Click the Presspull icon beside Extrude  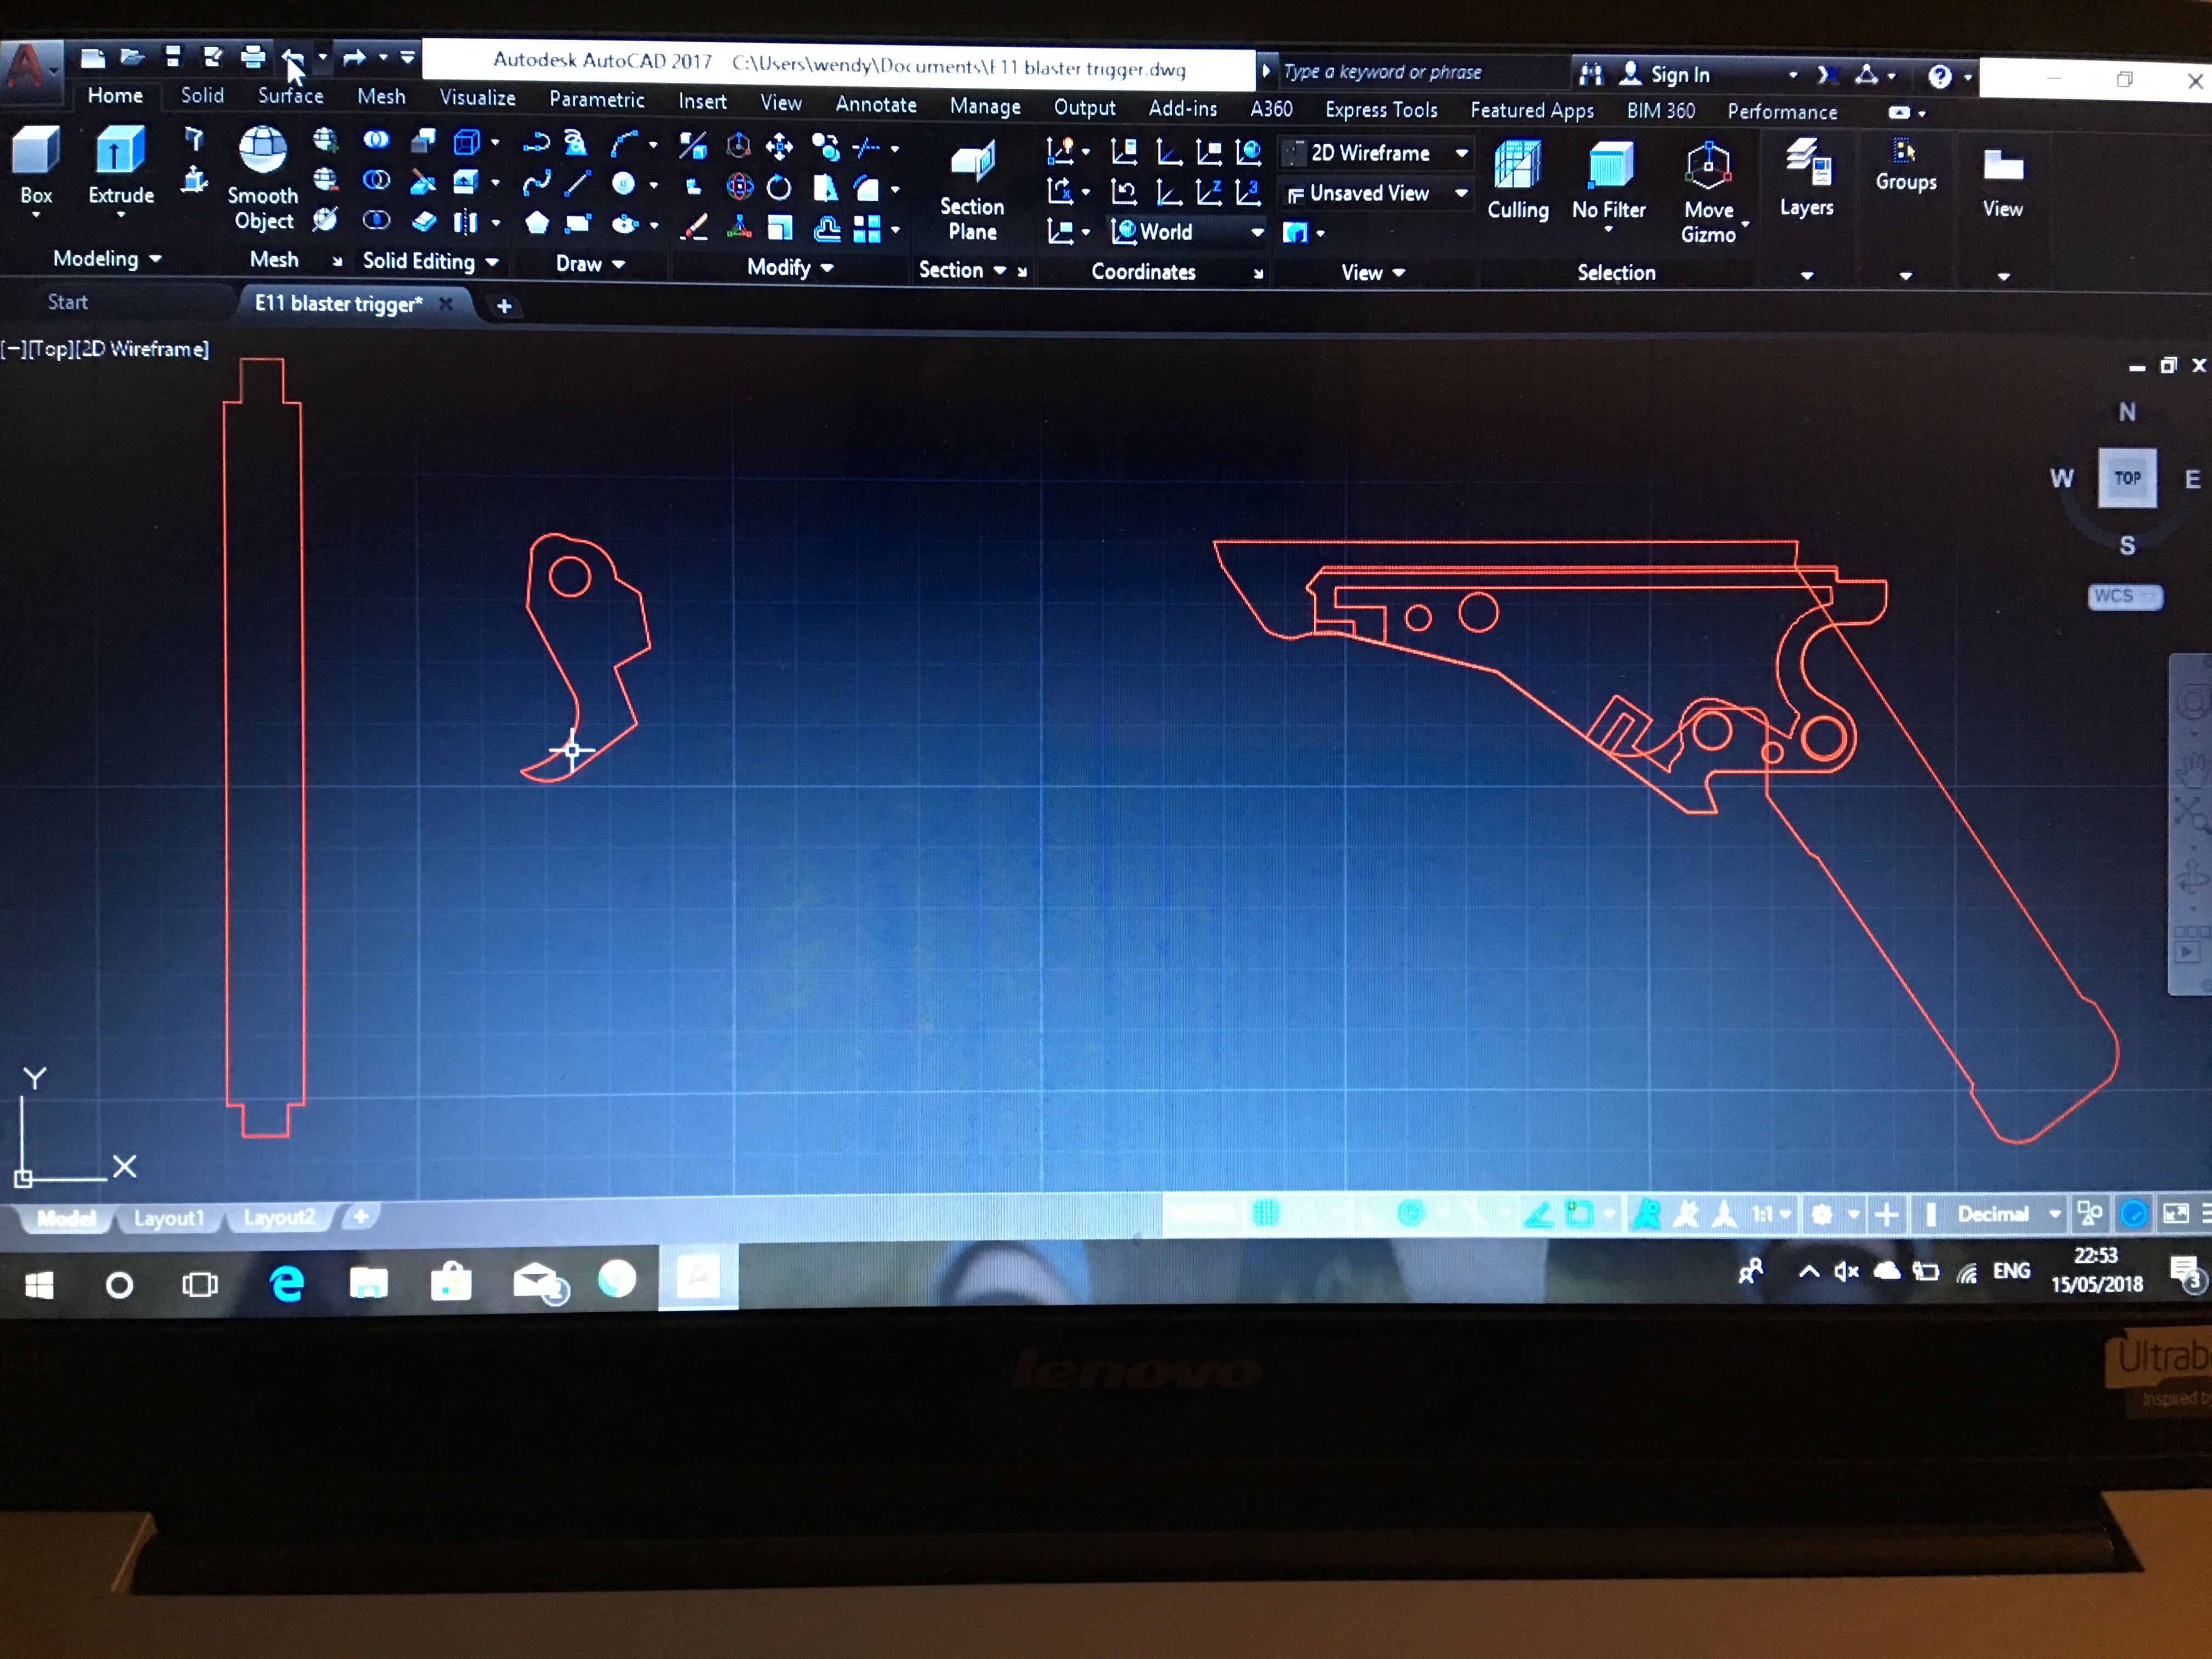coord(195,180)
